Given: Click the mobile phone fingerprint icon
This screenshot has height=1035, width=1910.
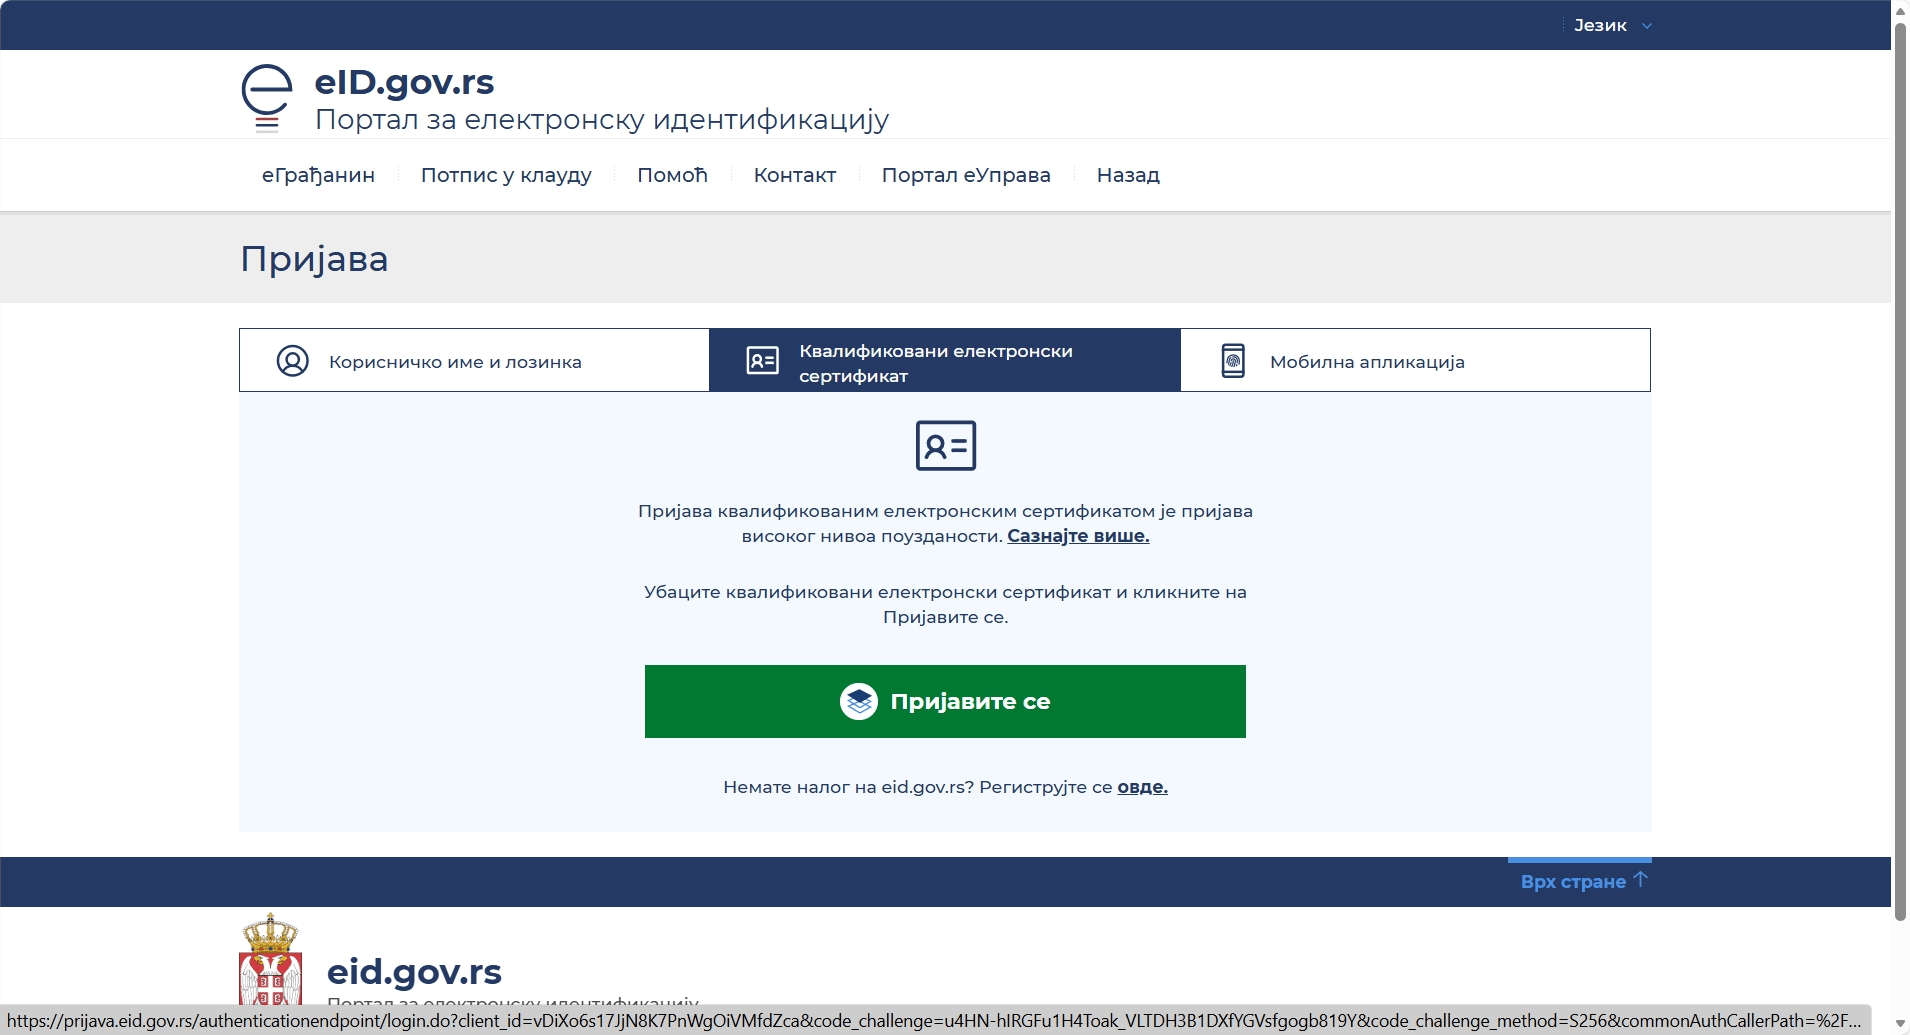Looking at the screenshot, I should [1233, 361].
